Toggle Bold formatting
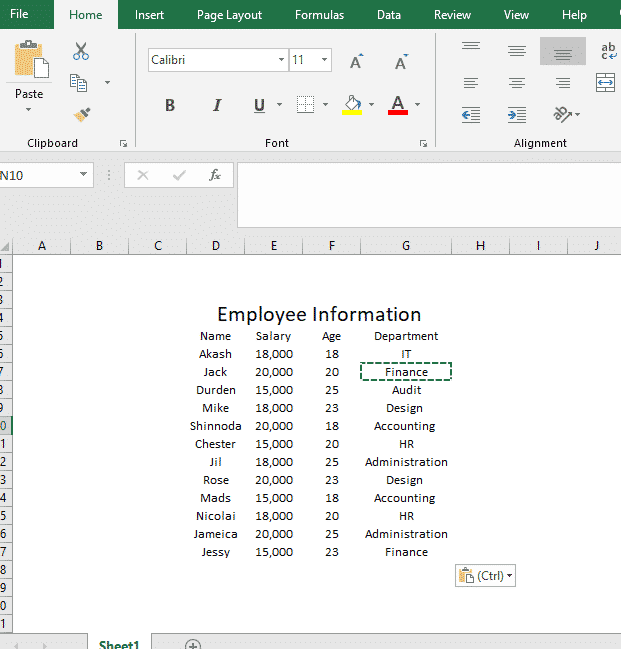Image resolution: width=621 pixels, height=649 pixels. [x=170, y=105]
